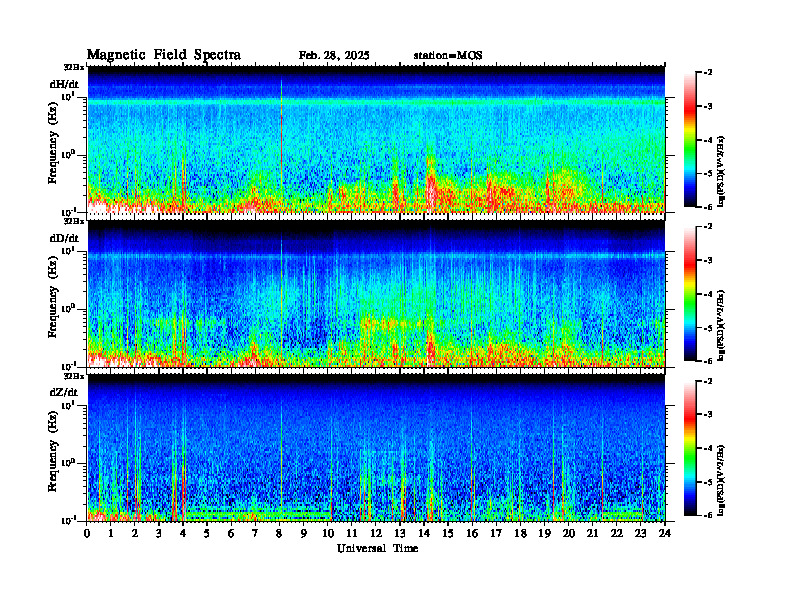
Task: Click inside the dZ/dt spectrogram plot
Action: tap(376, 447)
